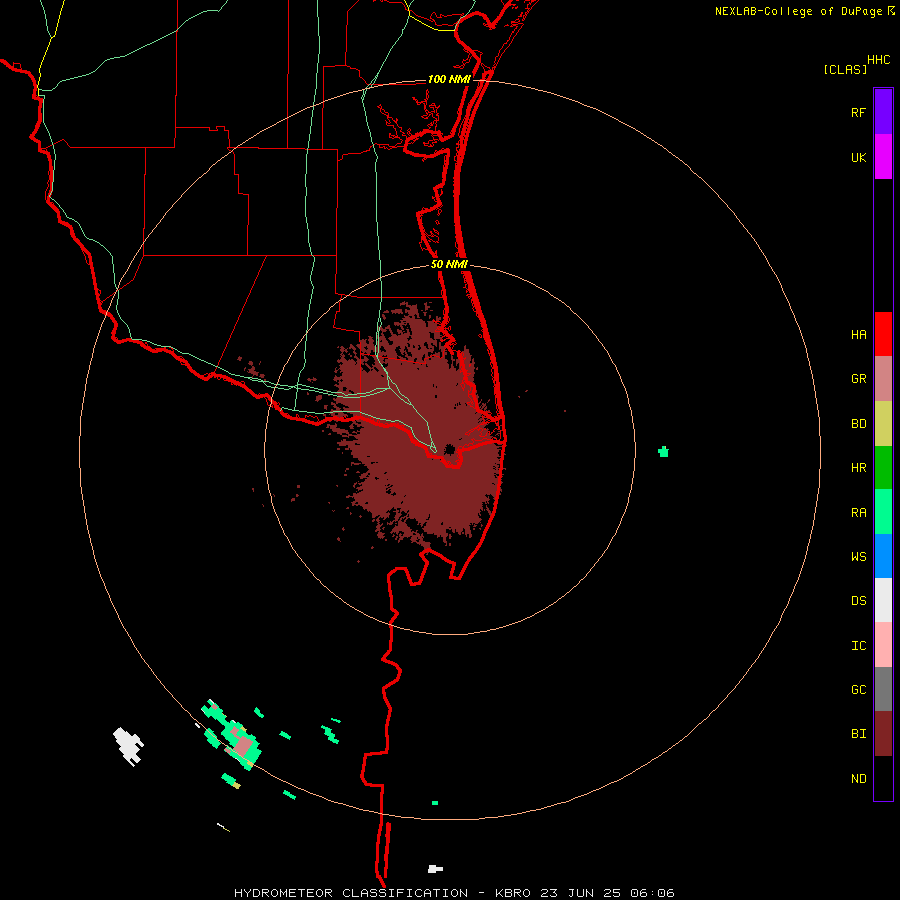
Task: Click the BD legend label
Action: coord(858,424)
